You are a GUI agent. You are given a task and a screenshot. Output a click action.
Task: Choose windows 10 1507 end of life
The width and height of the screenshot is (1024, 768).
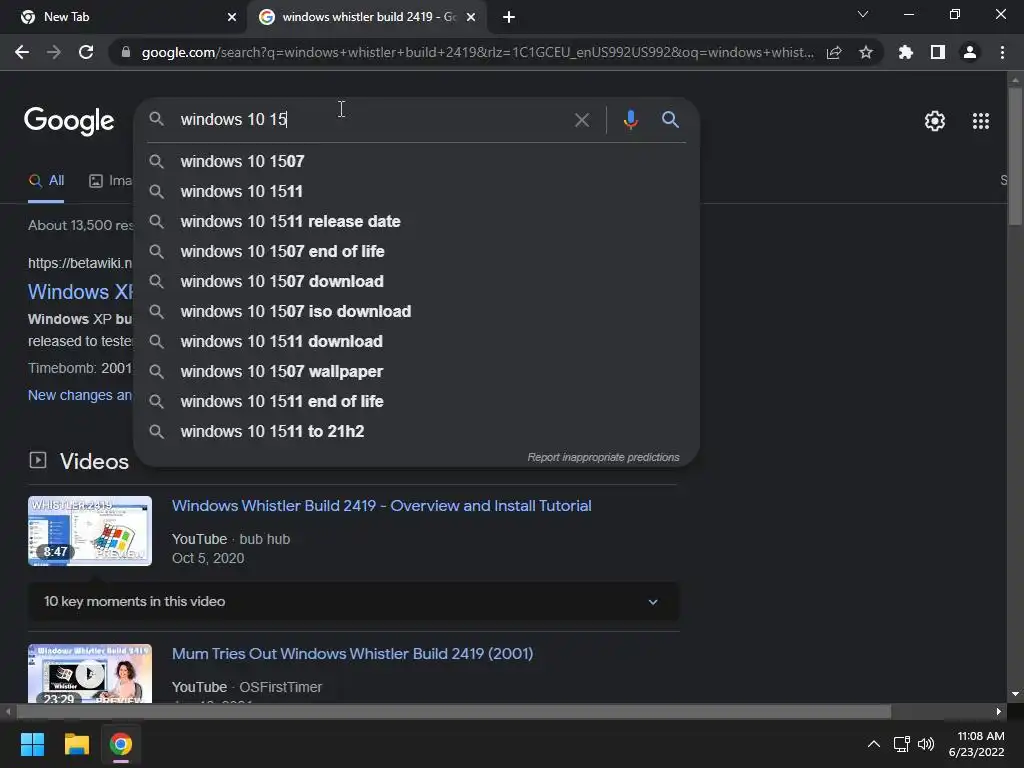pyautogui.click(x=416, y=251)
